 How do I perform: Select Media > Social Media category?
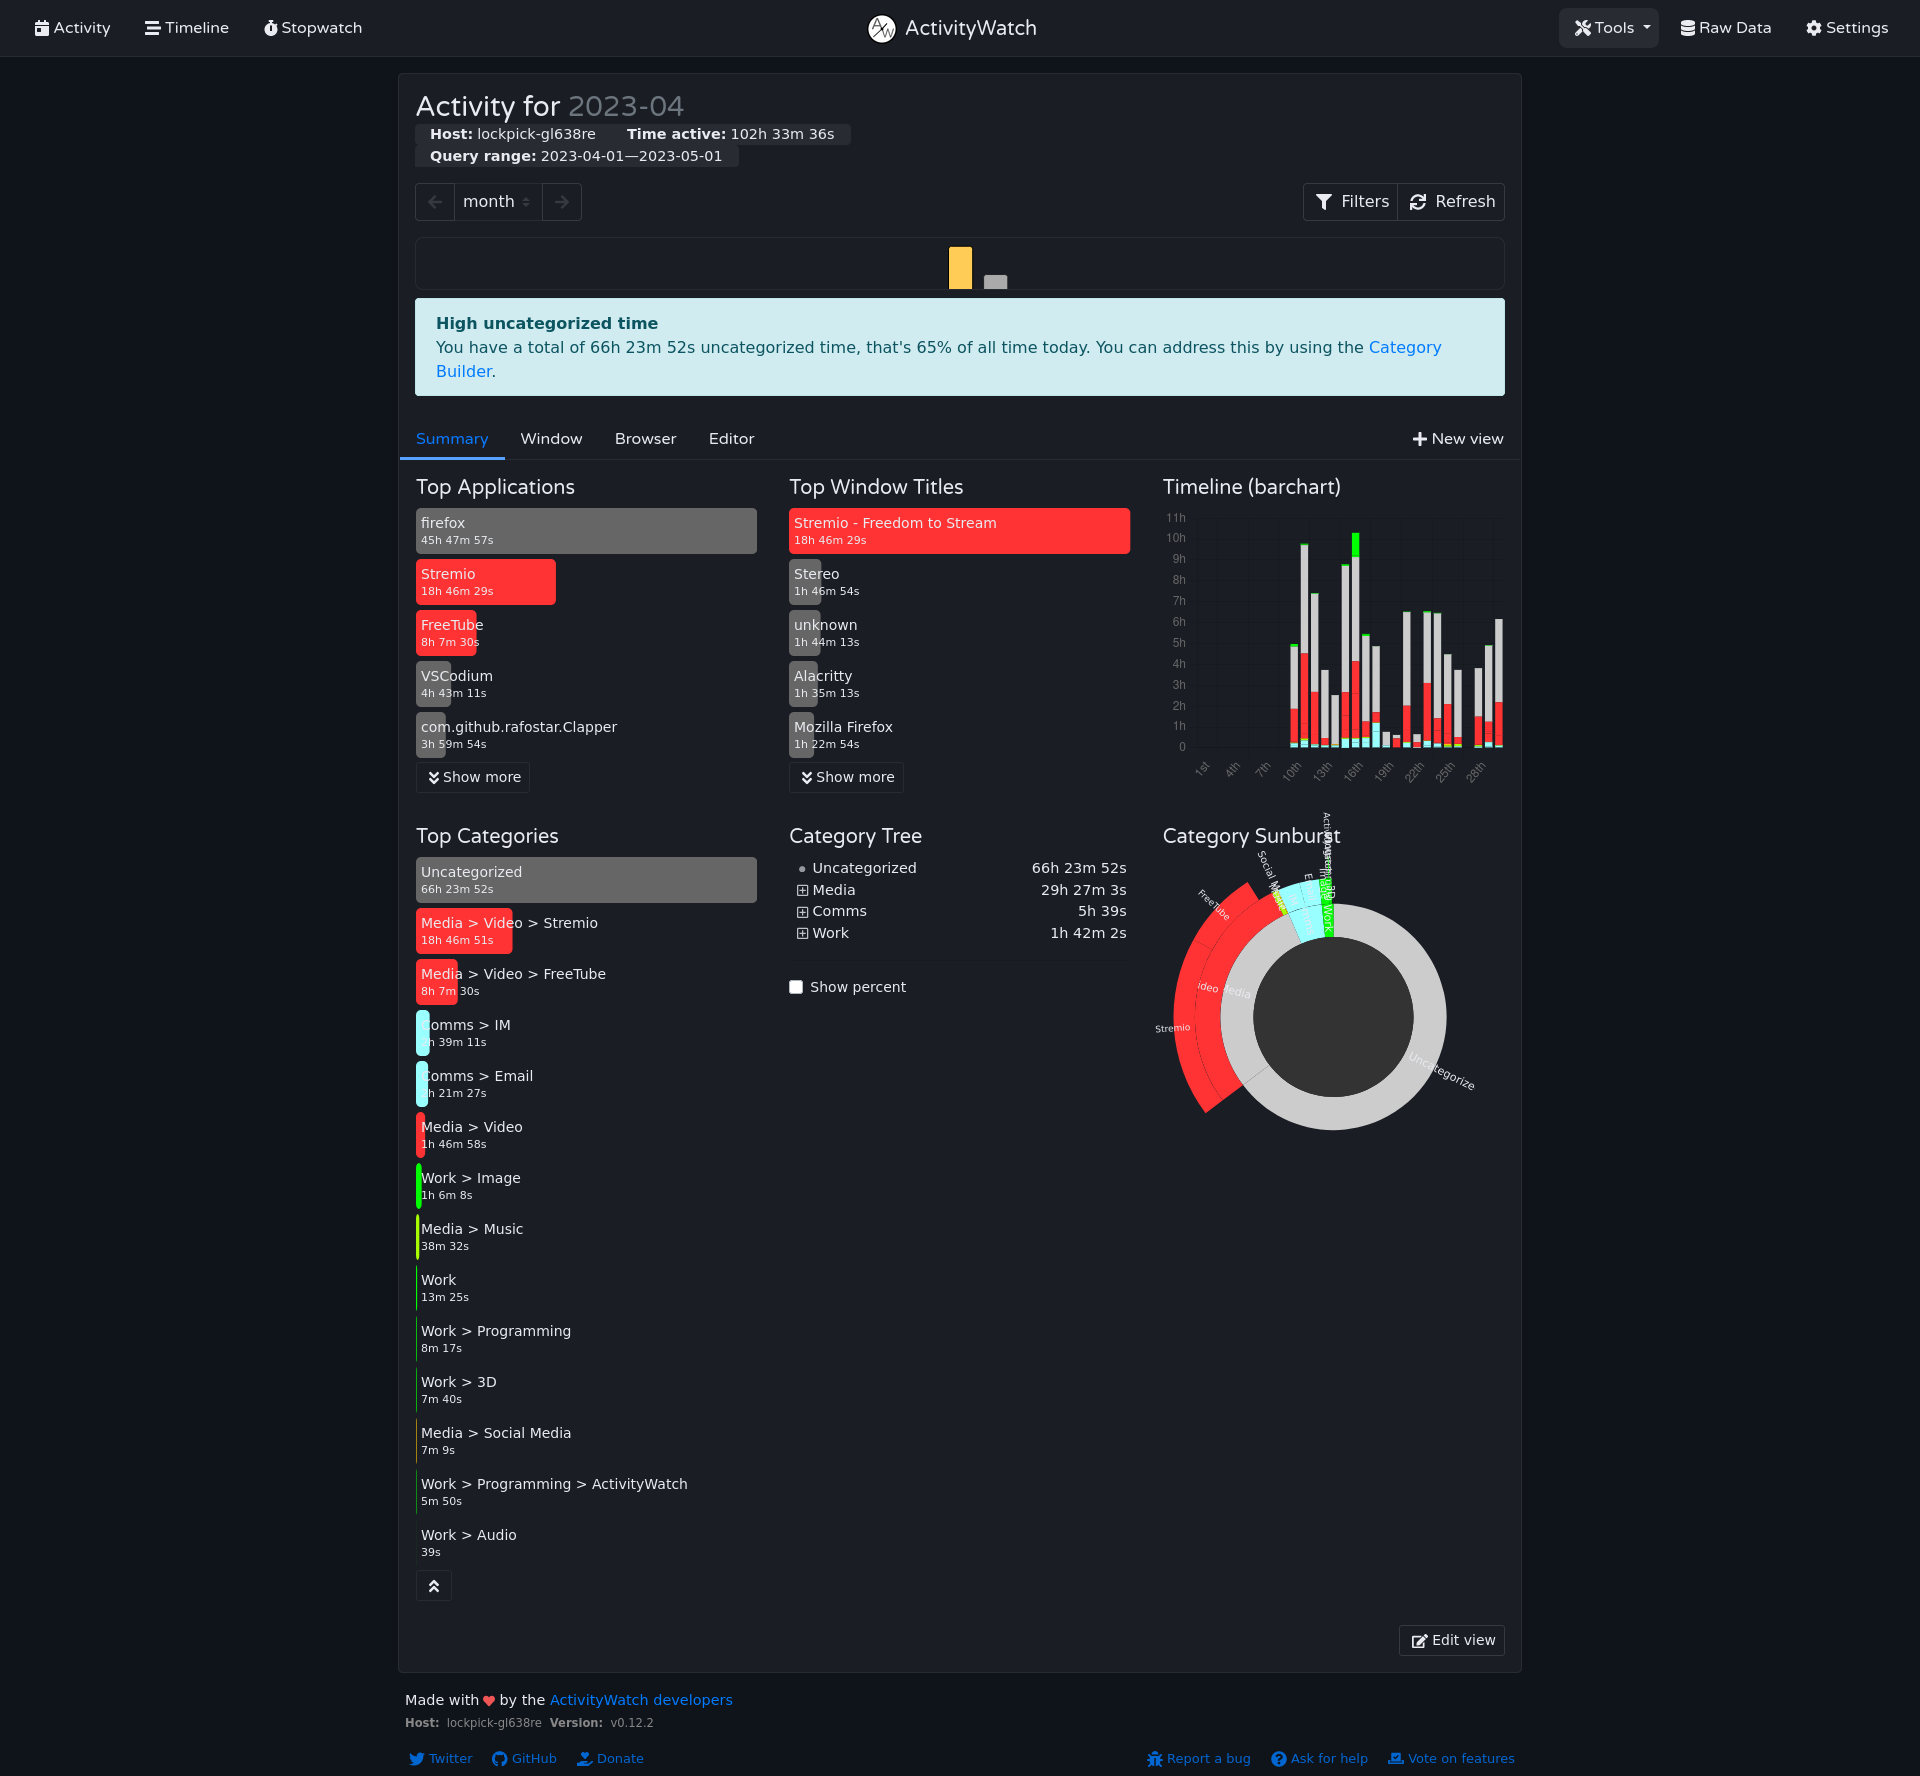point(496,1441)
